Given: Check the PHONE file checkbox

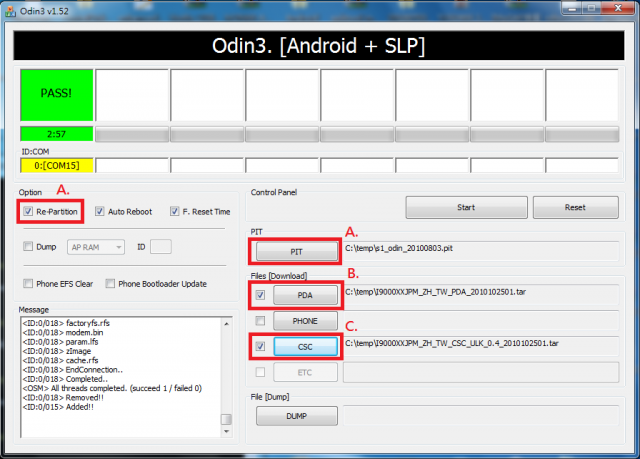Looking at the screenshot, I should tap(260, 321).
